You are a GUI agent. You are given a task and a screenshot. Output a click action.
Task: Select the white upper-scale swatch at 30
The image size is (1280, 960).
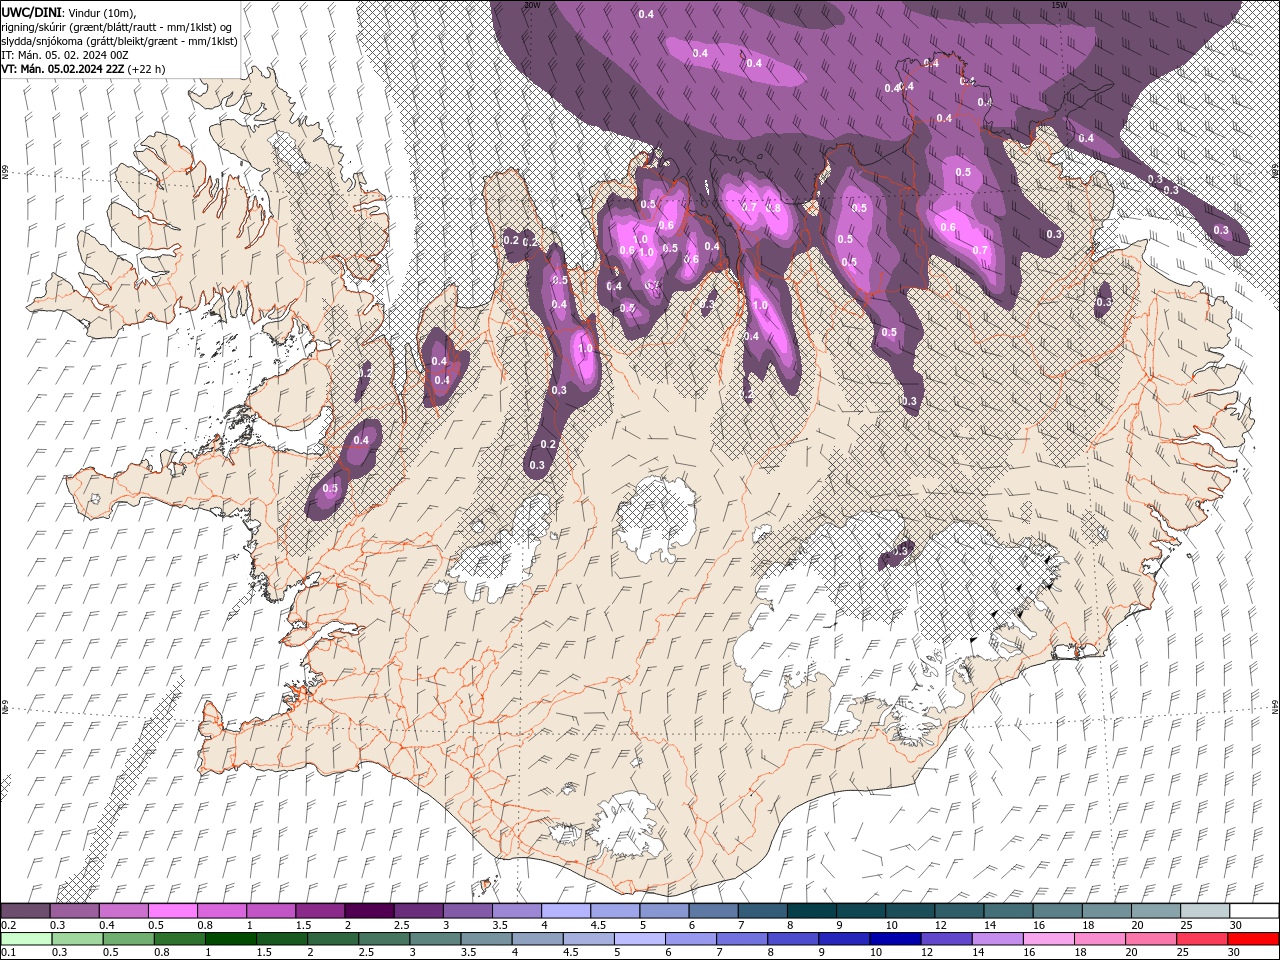click(x=1254, y=911)
